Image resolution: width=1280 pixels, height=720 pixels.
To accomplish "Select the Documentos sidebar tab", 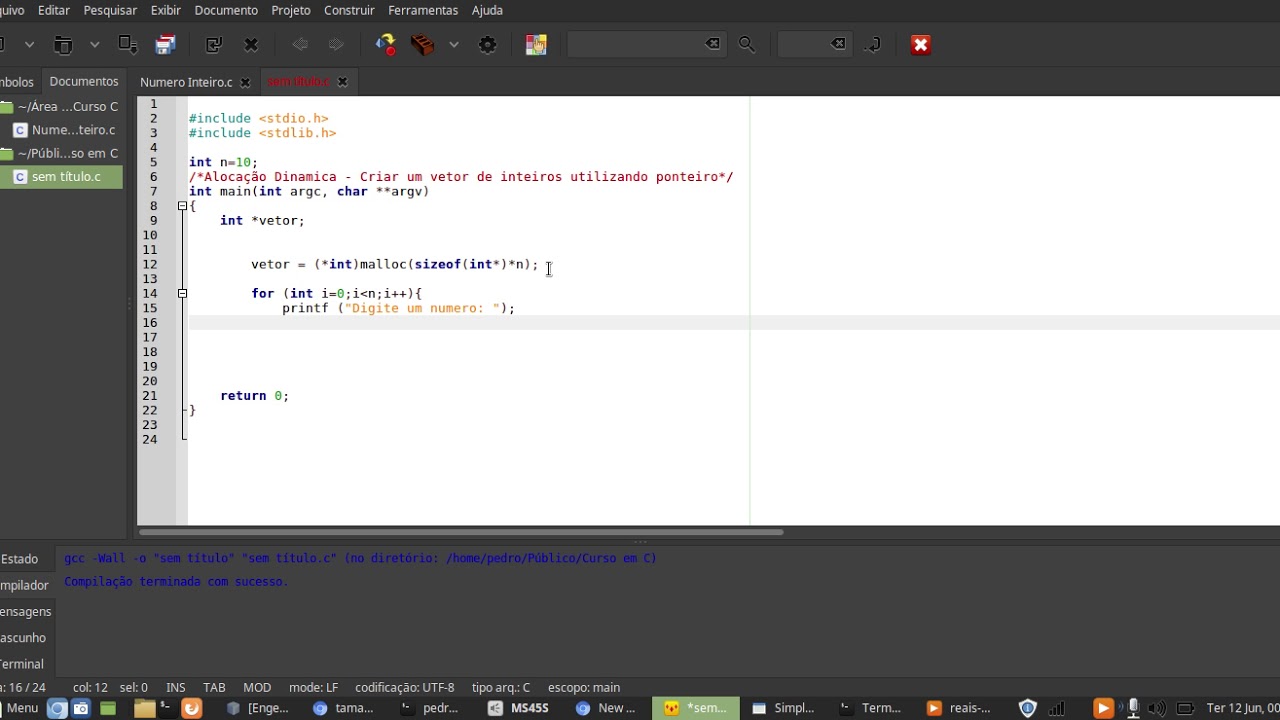I will [84, 81].
